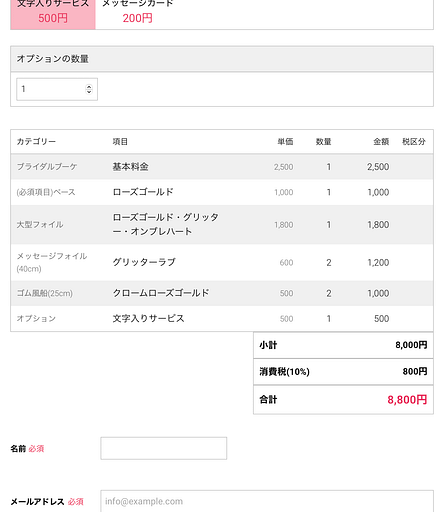Click the 名前 text input field
The height and width of the screenshot is (512, 444).
tap(164, 448)
